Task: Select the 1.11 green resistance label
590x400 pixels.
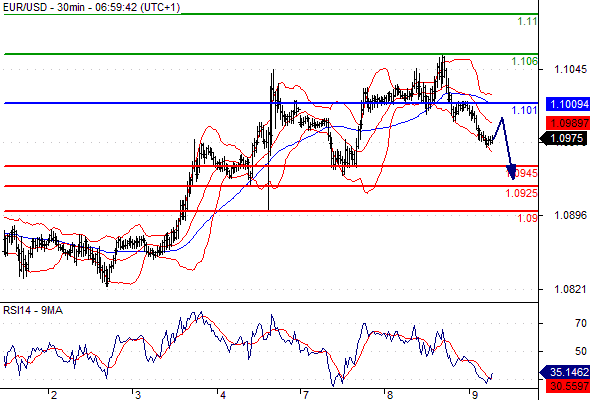Action: click(x=528, y=21)
